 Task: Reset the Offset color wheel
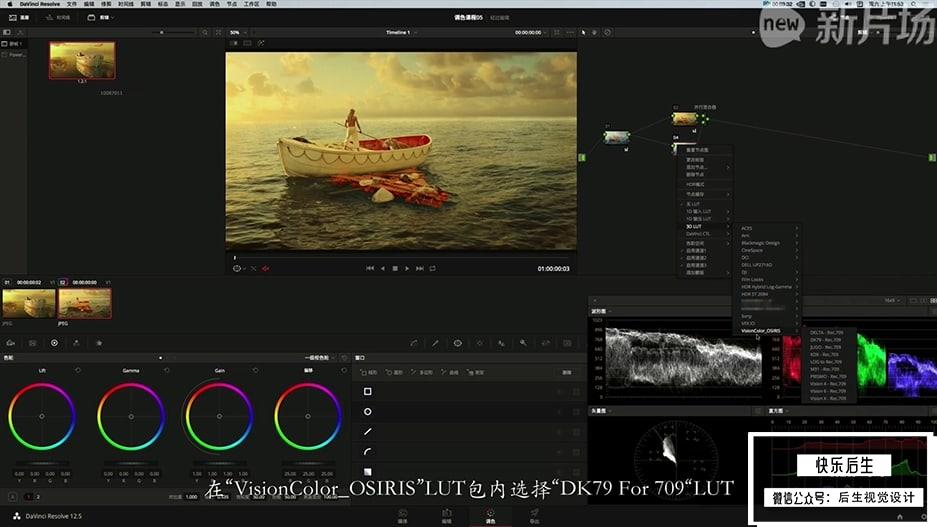pyautogui.click(x=344, y=370)
